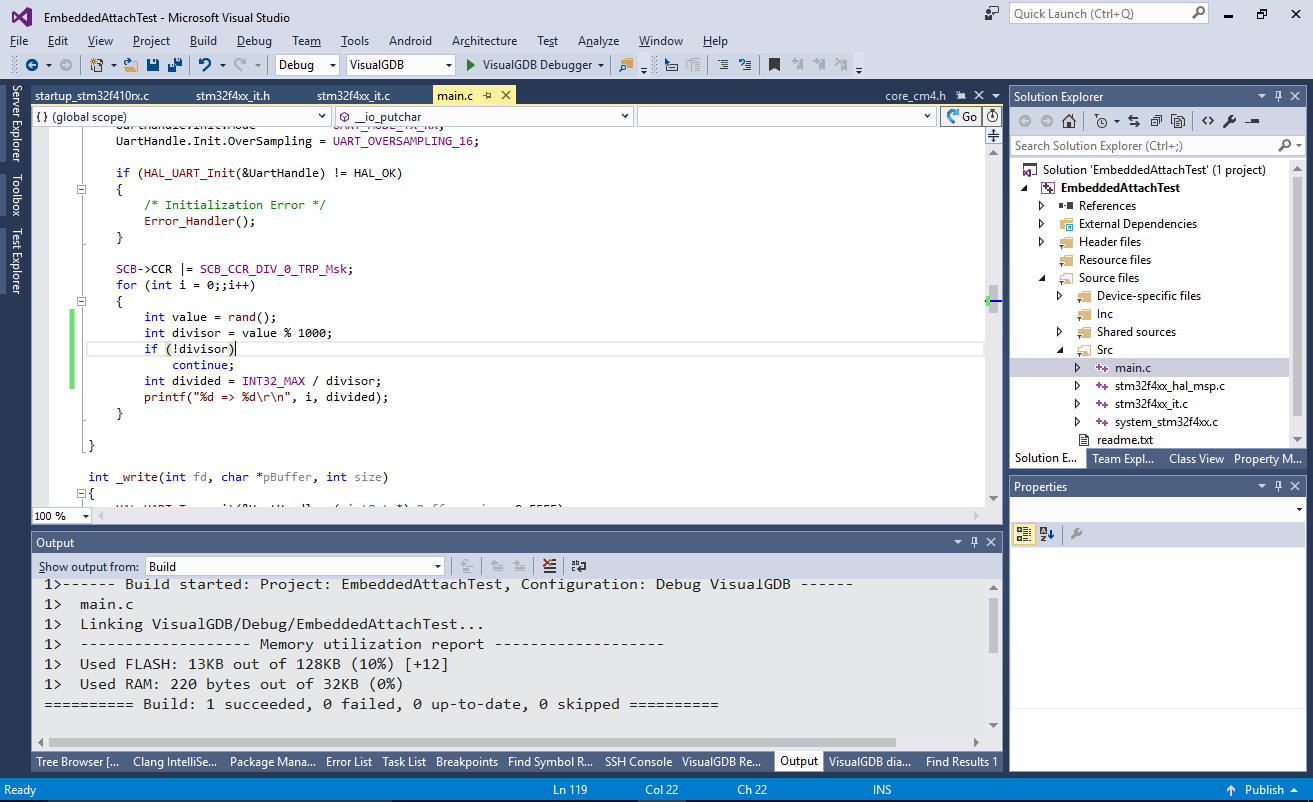
Task: Click the Feedback icon in title bar
Action: point(992,14)
